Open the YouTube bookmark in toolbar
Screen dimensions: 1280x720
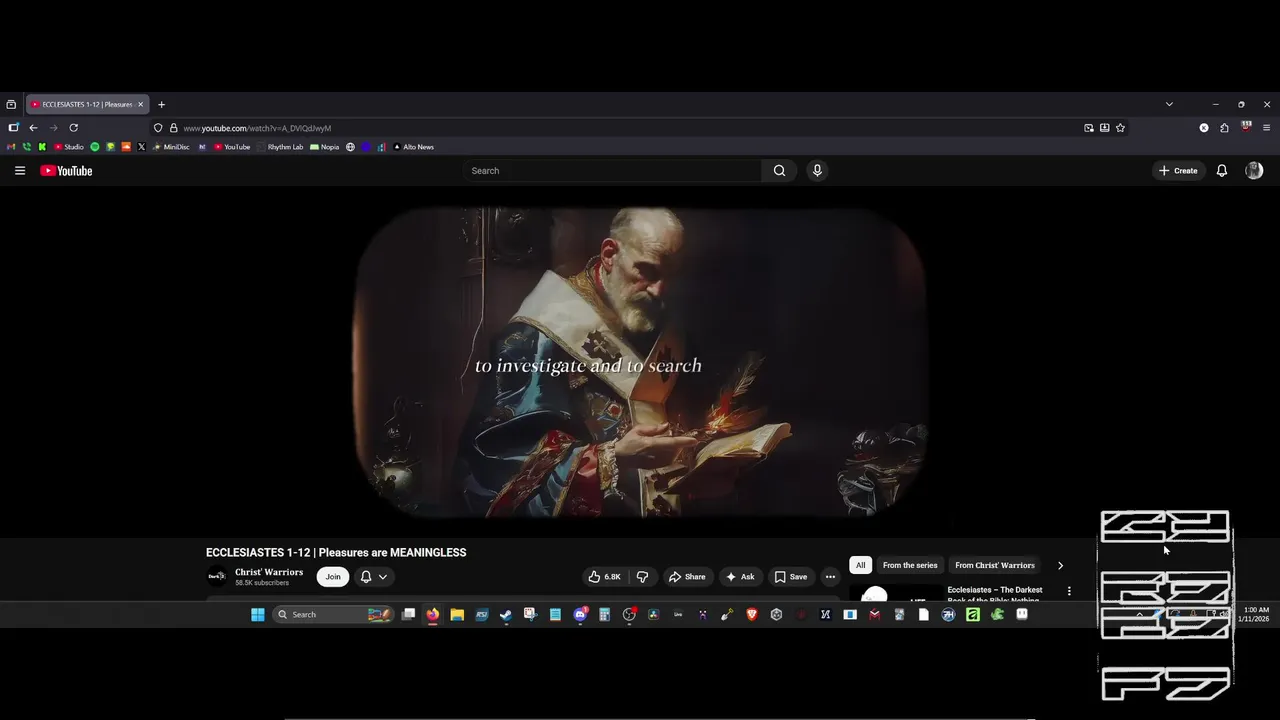coord(232,147)
